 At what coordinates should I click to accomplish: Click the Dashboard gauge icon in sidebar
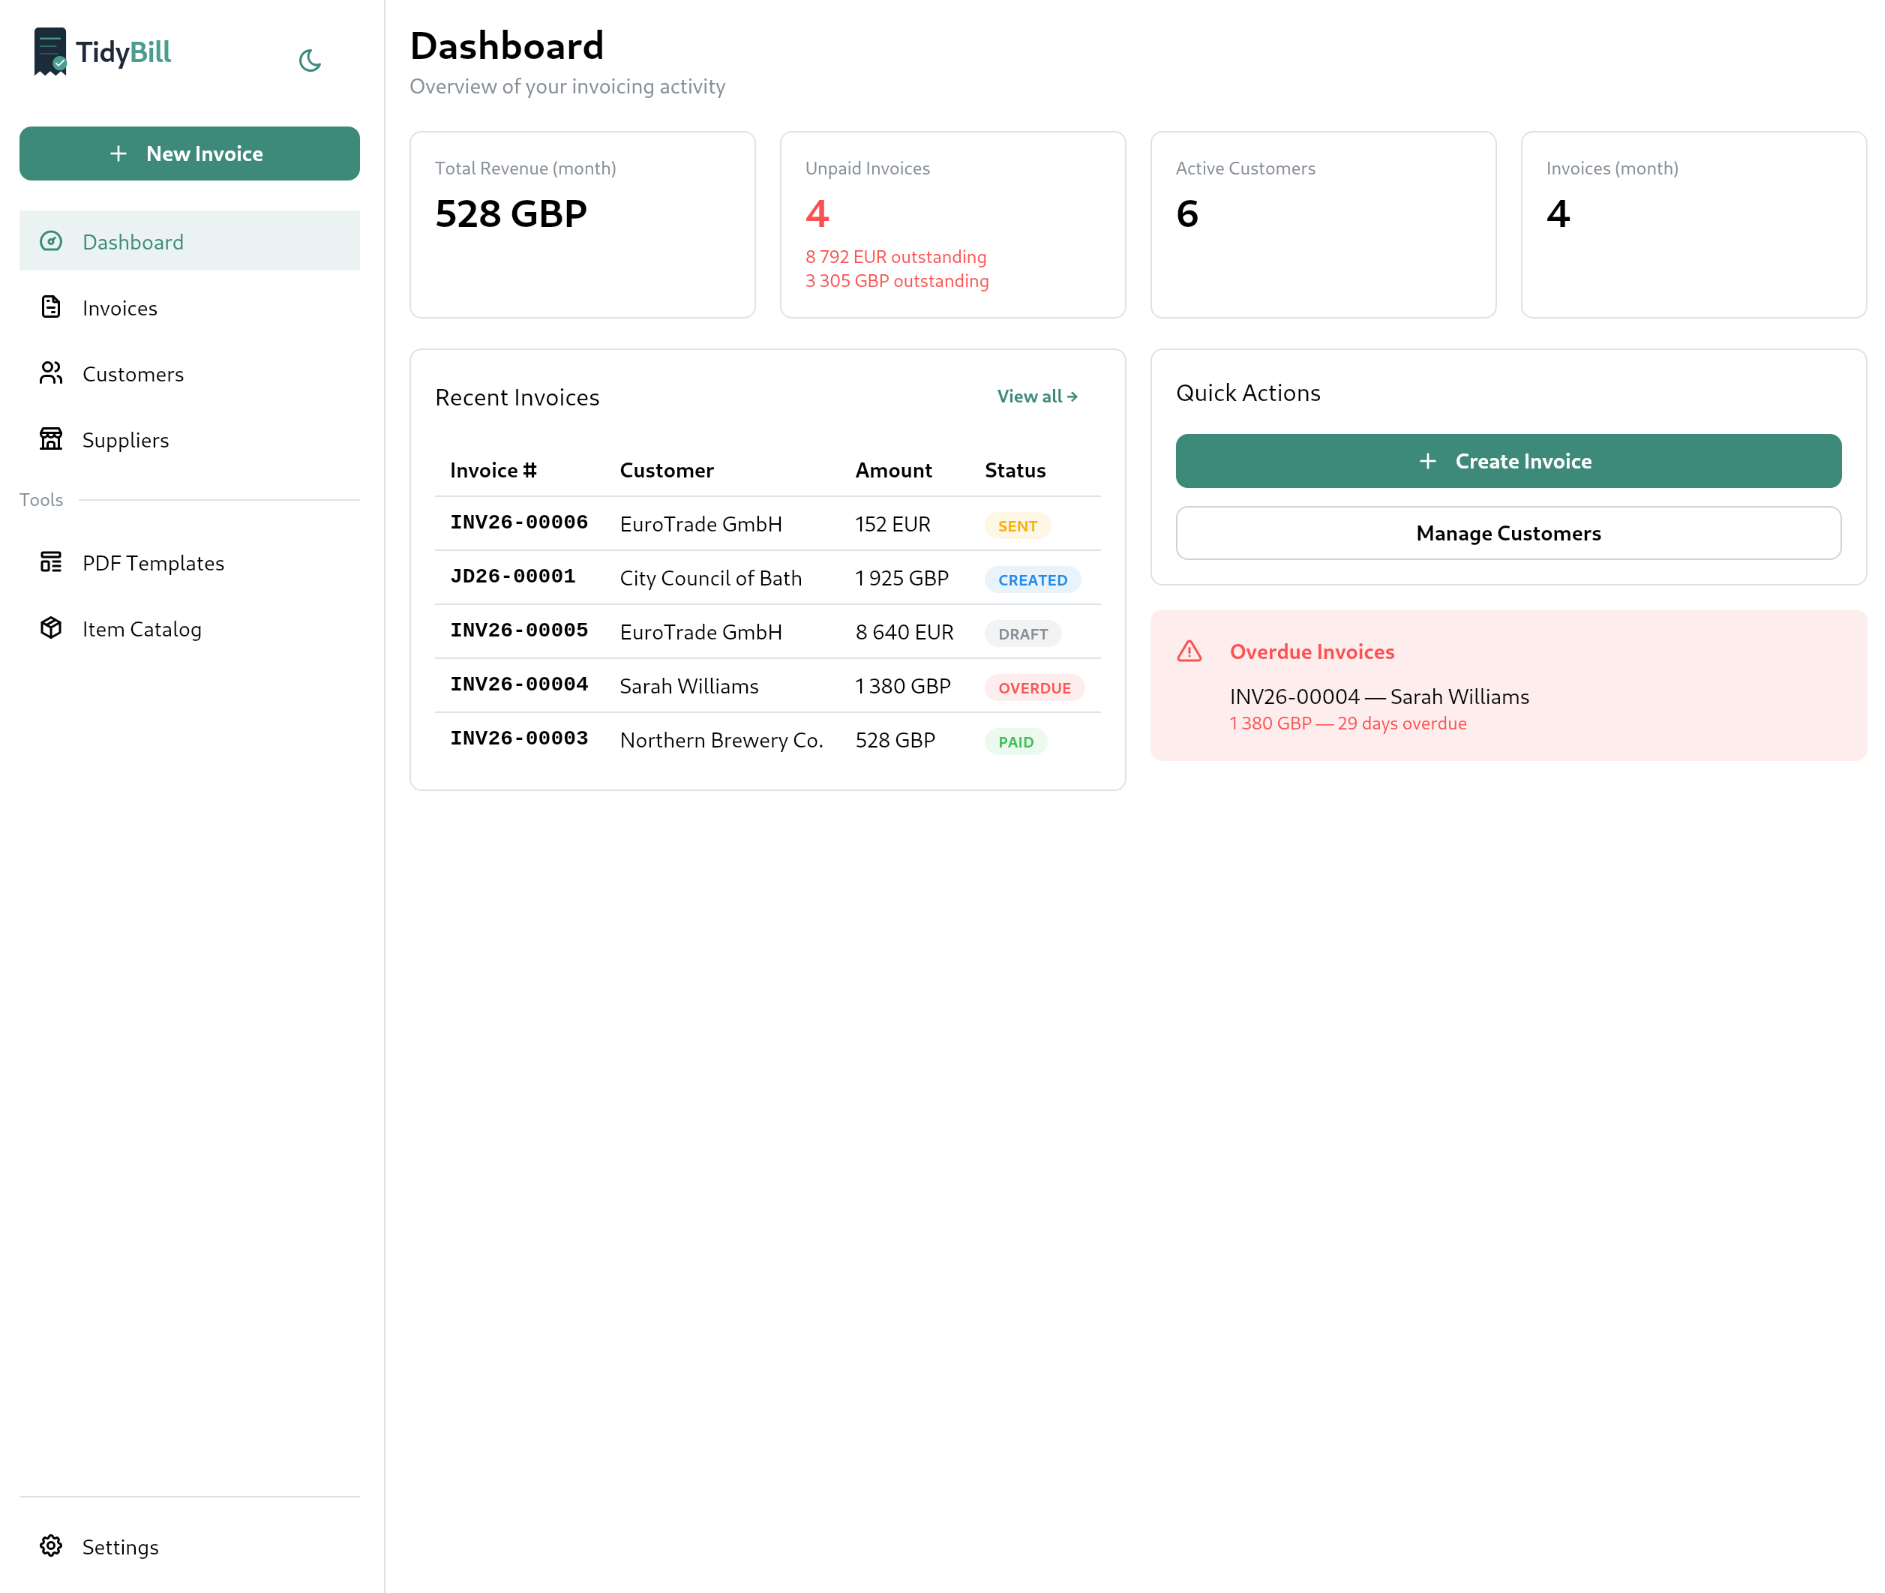[x=51, y=241]
